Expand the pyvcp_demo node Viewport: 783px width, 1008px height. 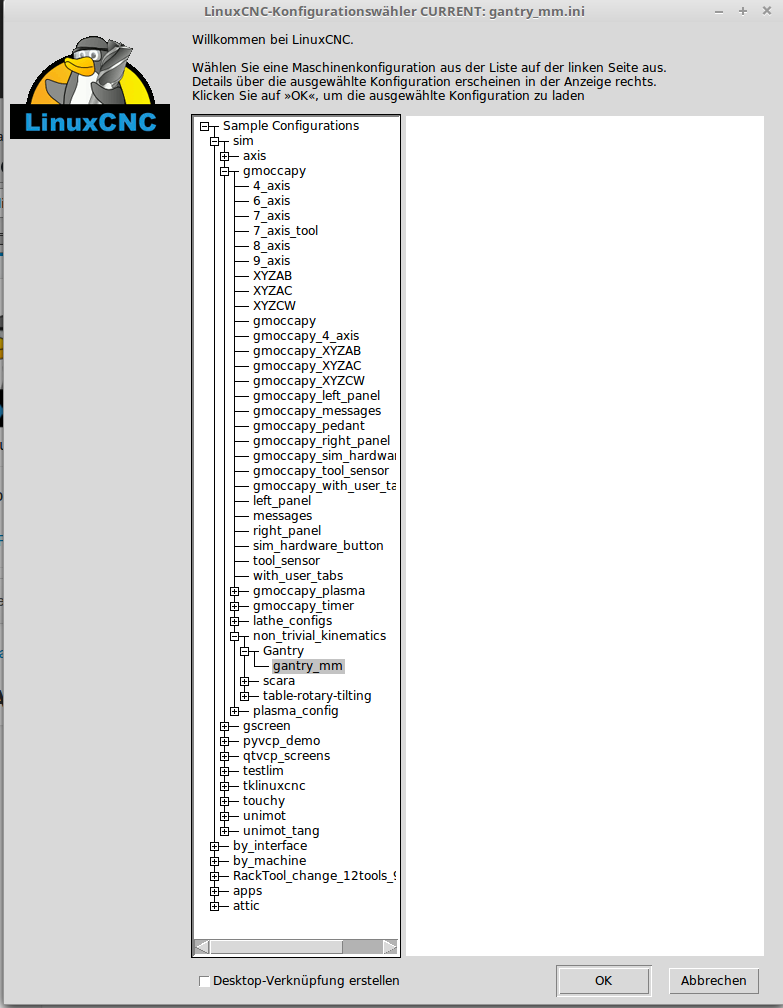tap(224, 741)
